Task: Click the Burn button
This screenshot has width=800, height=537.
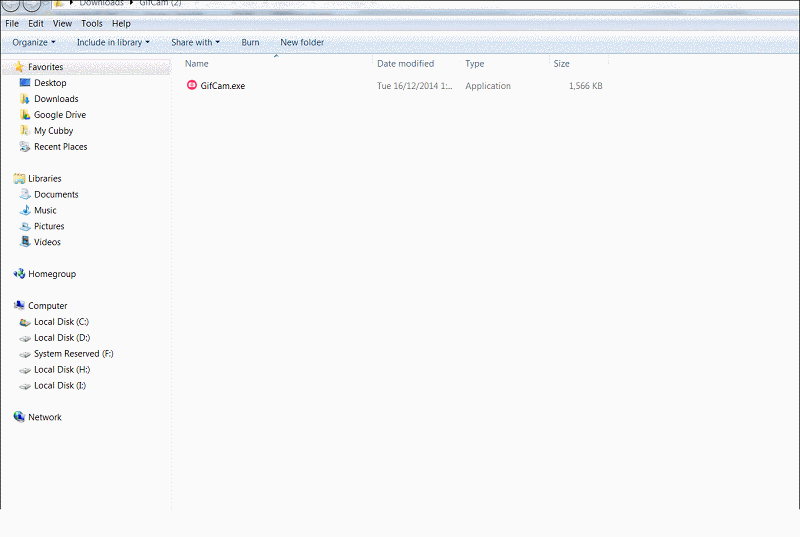Action: coord(250,42)
